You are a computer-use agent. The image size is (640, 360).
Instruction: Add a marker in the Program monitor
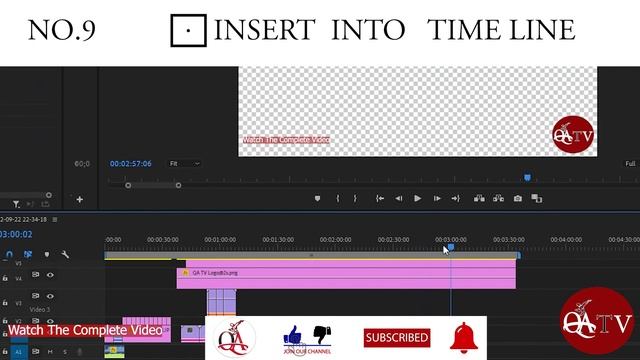pyautogui.click(x=317, y=198)
